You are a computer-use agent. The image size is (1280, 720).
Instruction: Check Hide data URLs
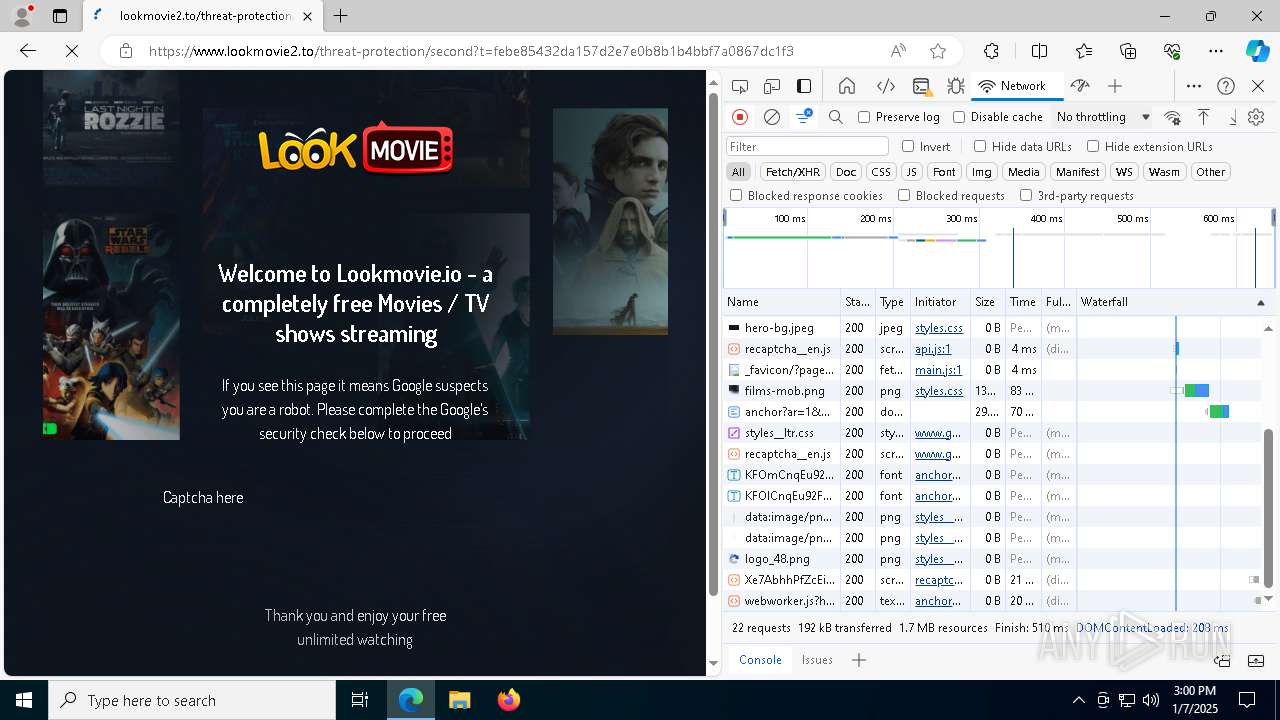pos(980,146)
